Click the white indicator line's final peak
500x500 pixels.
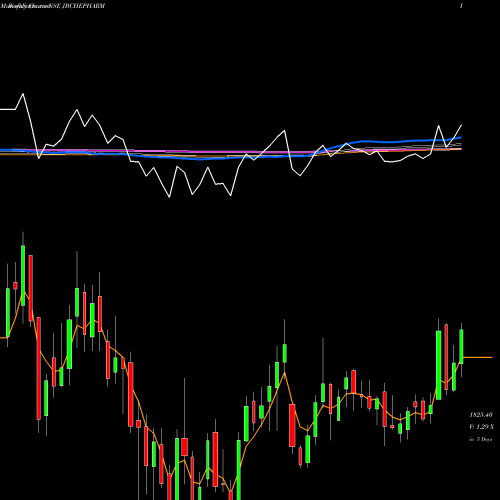click(462, 125)
